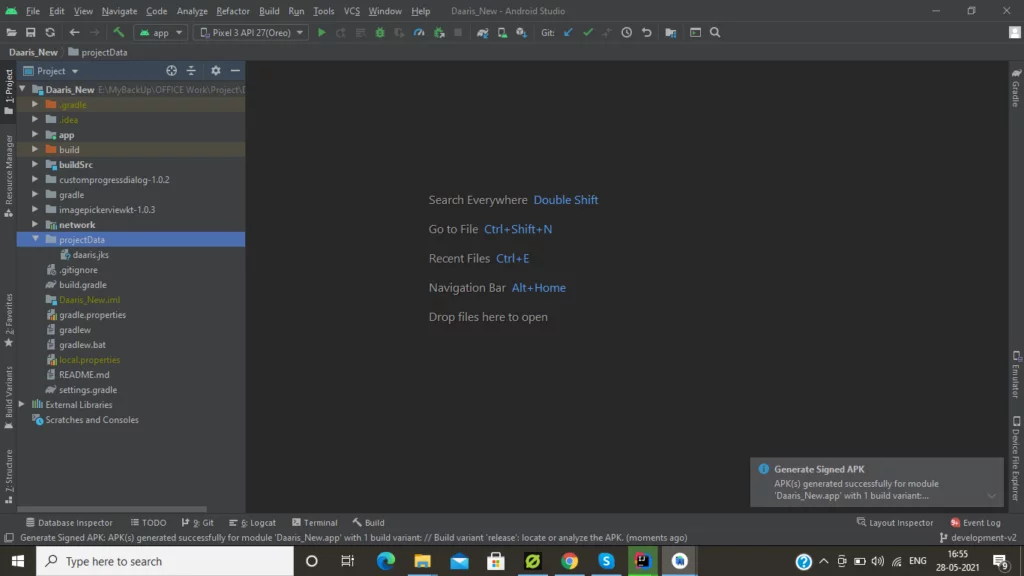Open the Refactor menu

(233, 11)
